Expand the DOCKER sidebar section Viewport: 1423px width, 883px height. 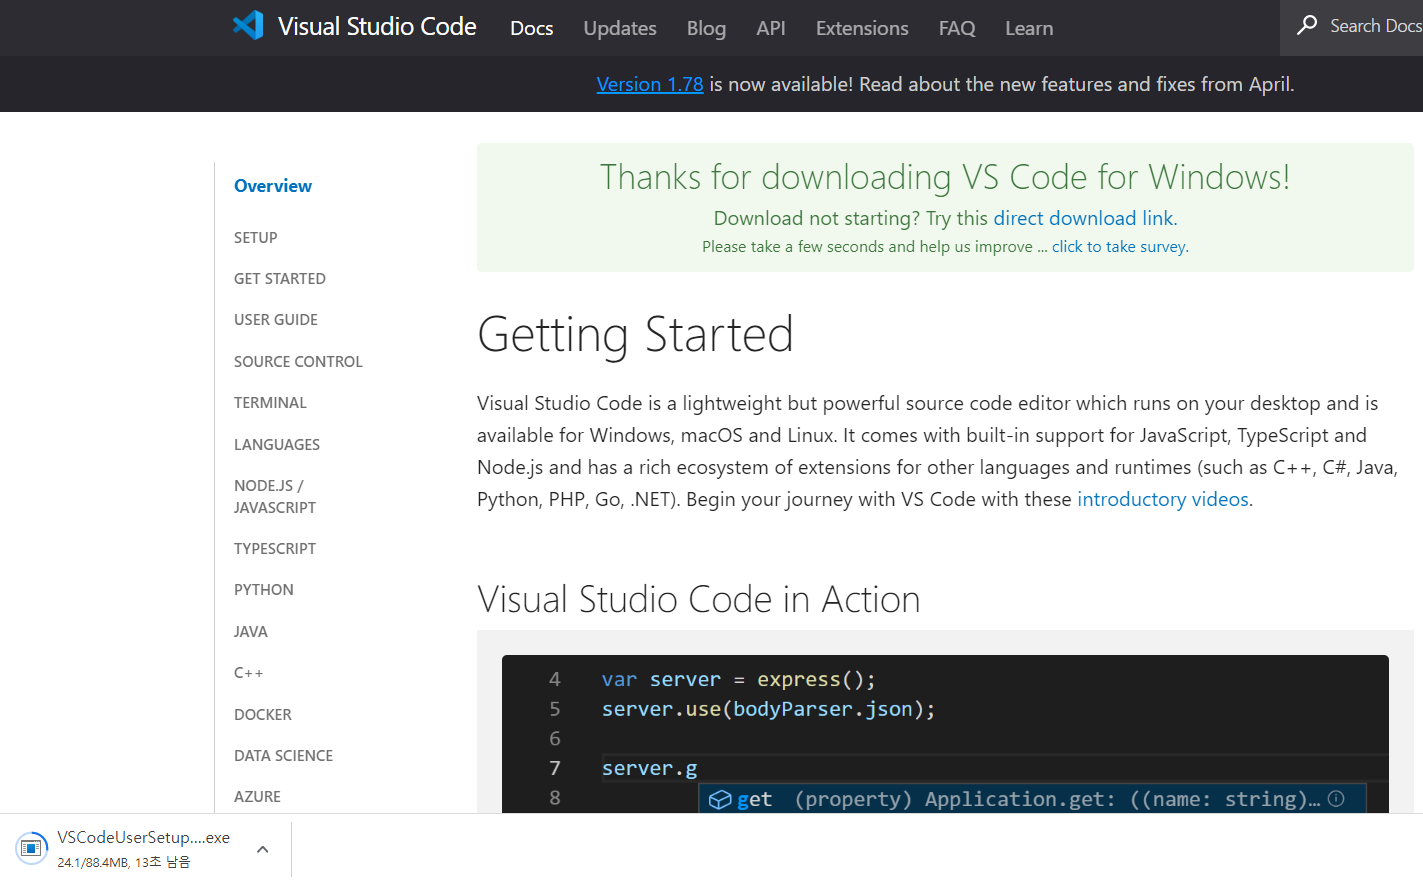(x=263, y=715)
